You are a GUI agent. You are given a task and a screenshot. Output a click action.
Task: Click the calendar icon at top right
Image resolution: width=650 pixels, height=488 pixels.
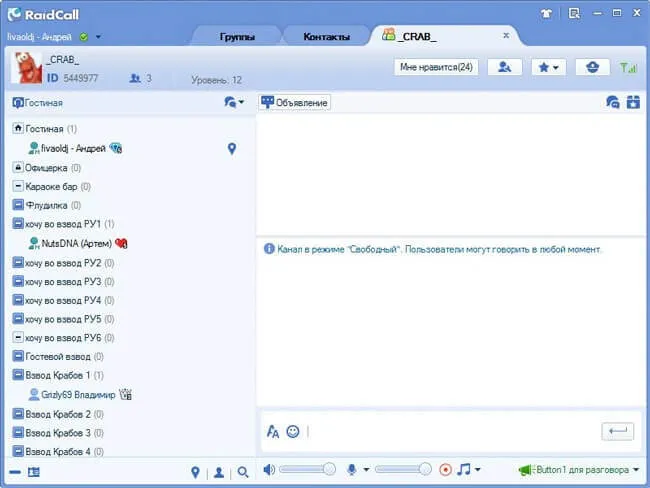[633, 102]
